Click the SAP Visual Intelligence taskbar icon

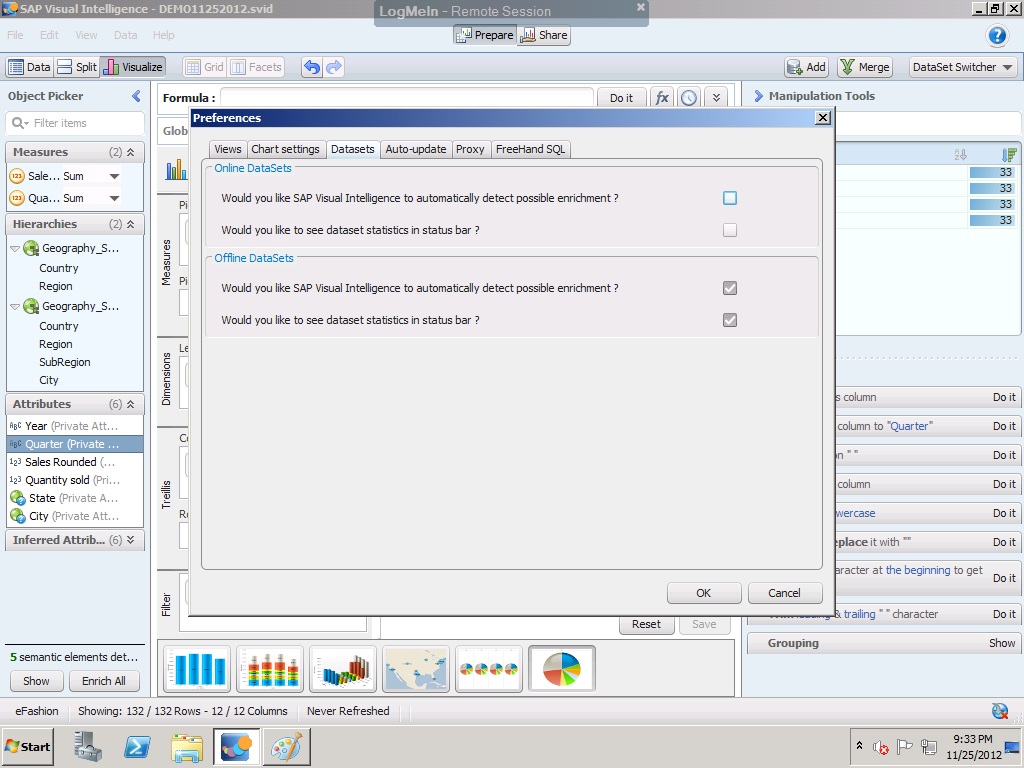click(x=236, y=746)
